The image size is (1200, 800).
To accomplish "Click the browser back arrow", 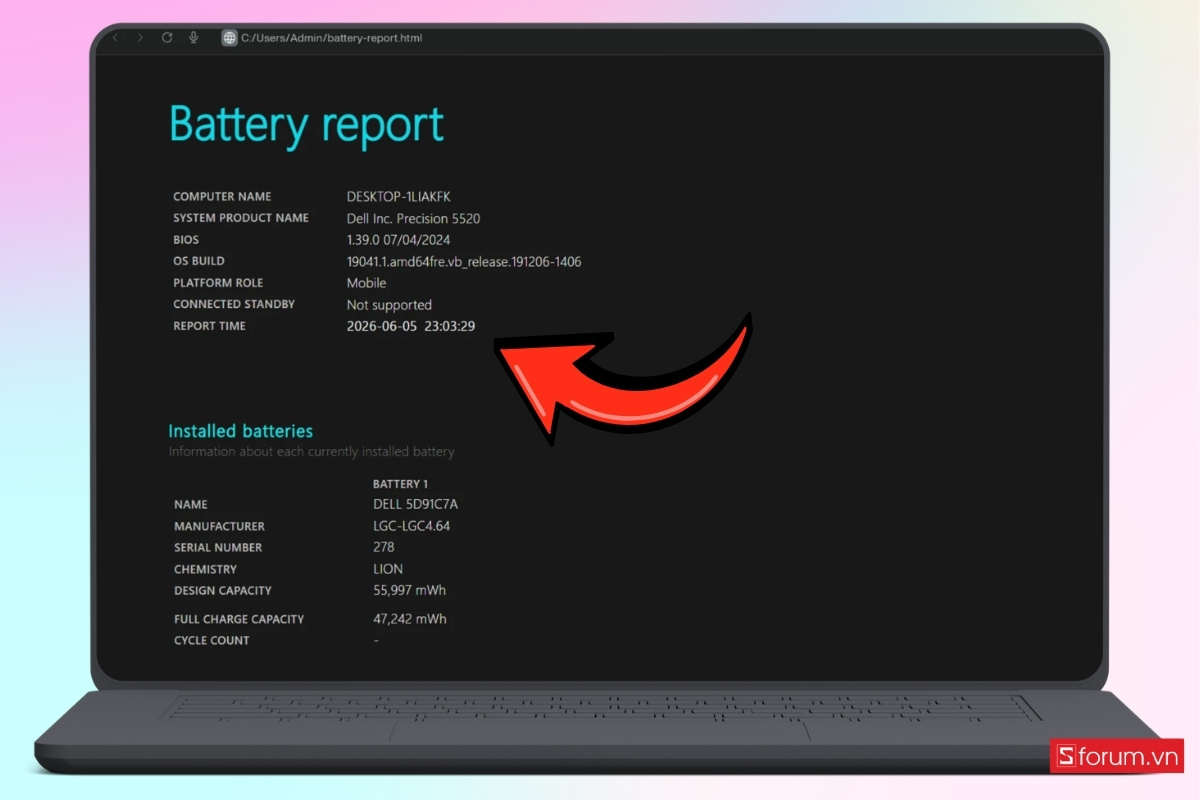I will point(114,37).
